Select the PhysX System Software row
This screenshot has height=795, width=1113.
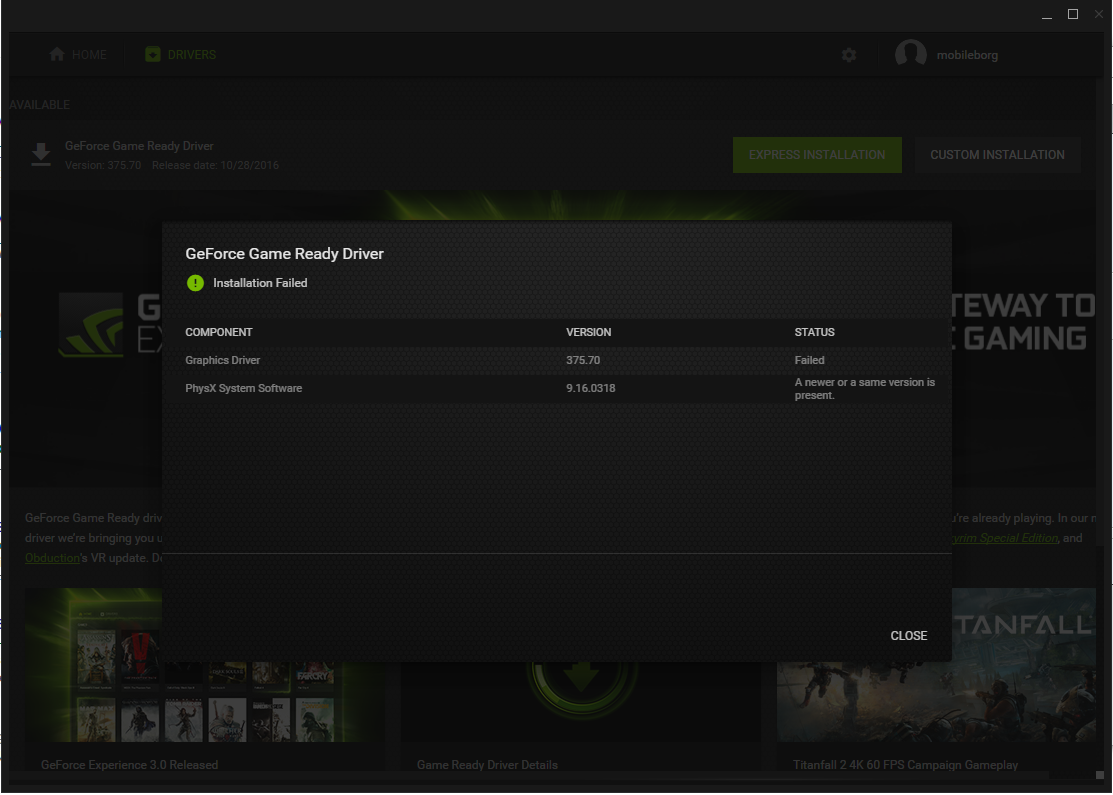(x=557, y=389)
